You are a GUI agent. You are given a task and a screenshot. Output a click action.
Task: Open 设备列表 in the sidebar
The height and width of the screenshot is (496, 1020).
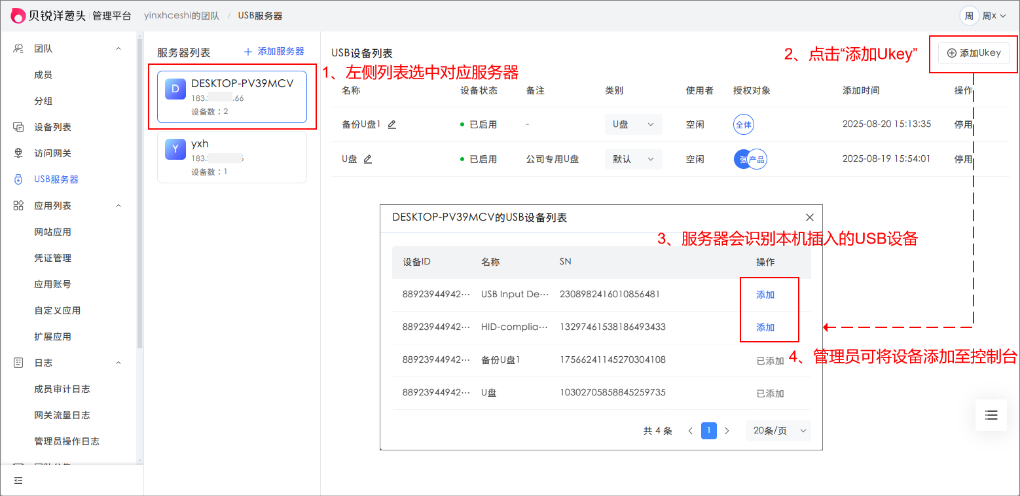pyautogui.click(x=53, y=127)
